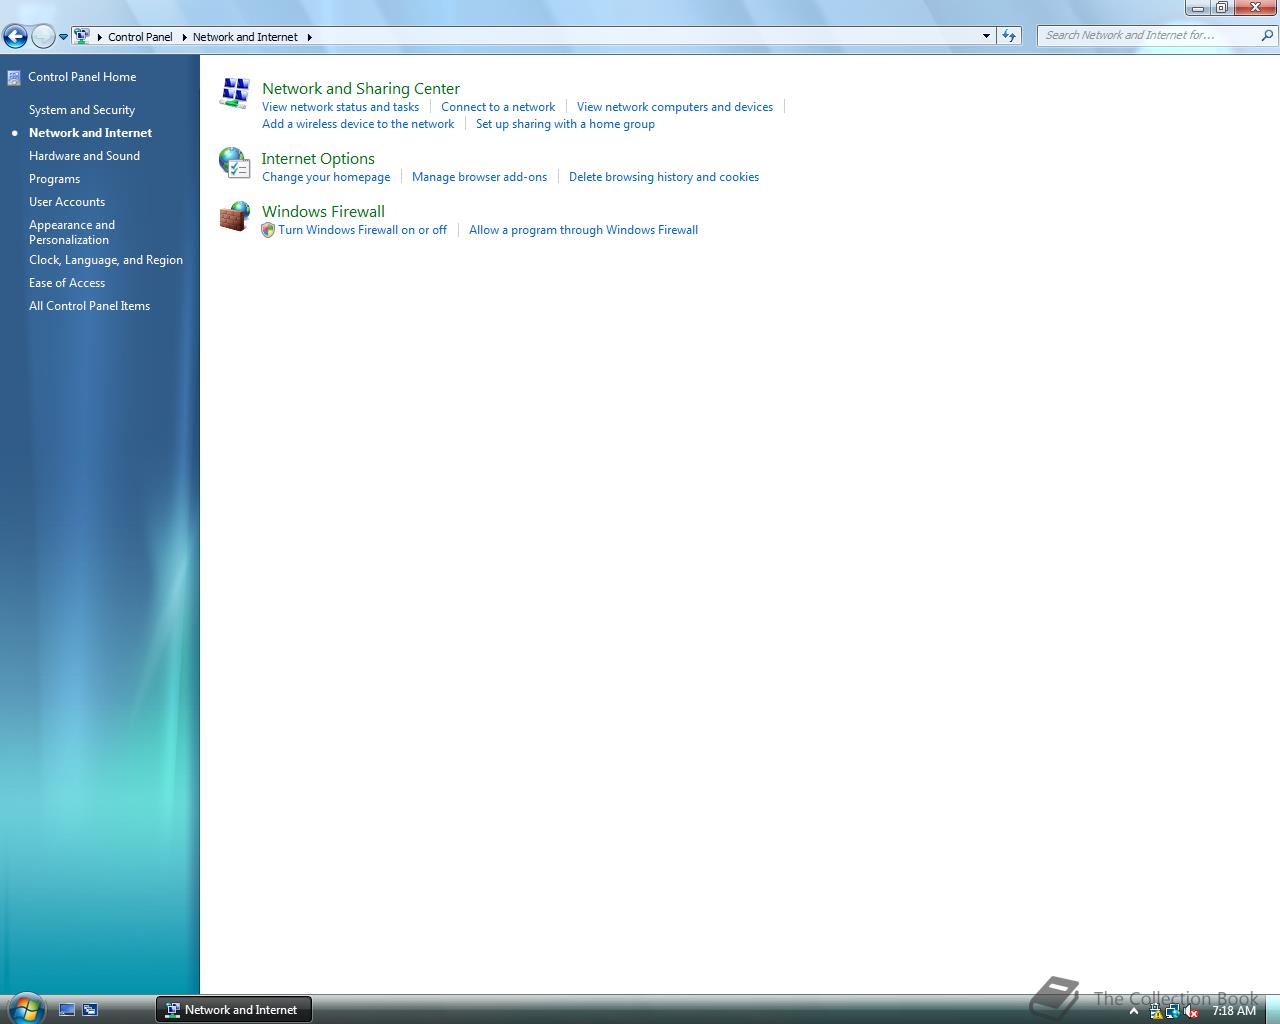Minimize the Control Panel window
The image size is (1280, 1024).
(x=1198, y=7)
